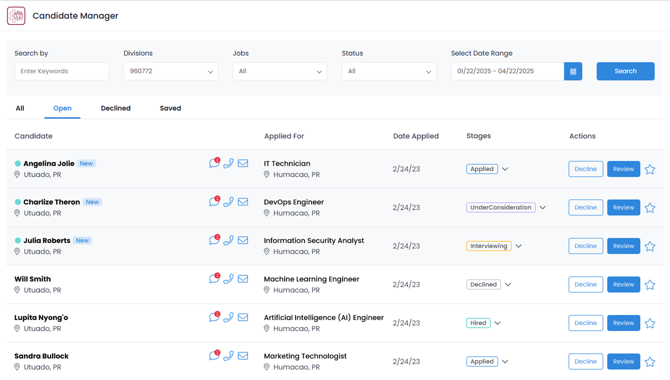
Task: Expand Hired stage dropdown for Lupita Nyong'o
Action: coord(497,323)
